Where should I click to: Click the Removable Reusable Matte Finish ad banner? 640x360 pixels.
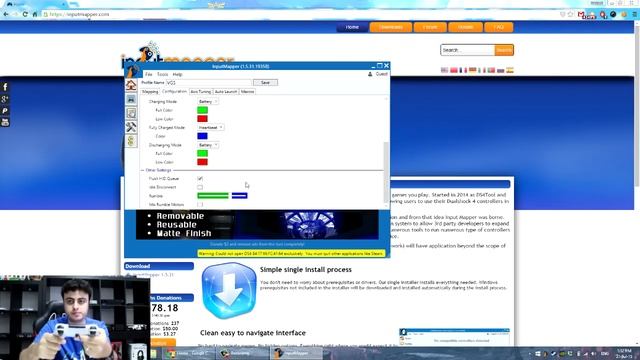click(257, 224)
